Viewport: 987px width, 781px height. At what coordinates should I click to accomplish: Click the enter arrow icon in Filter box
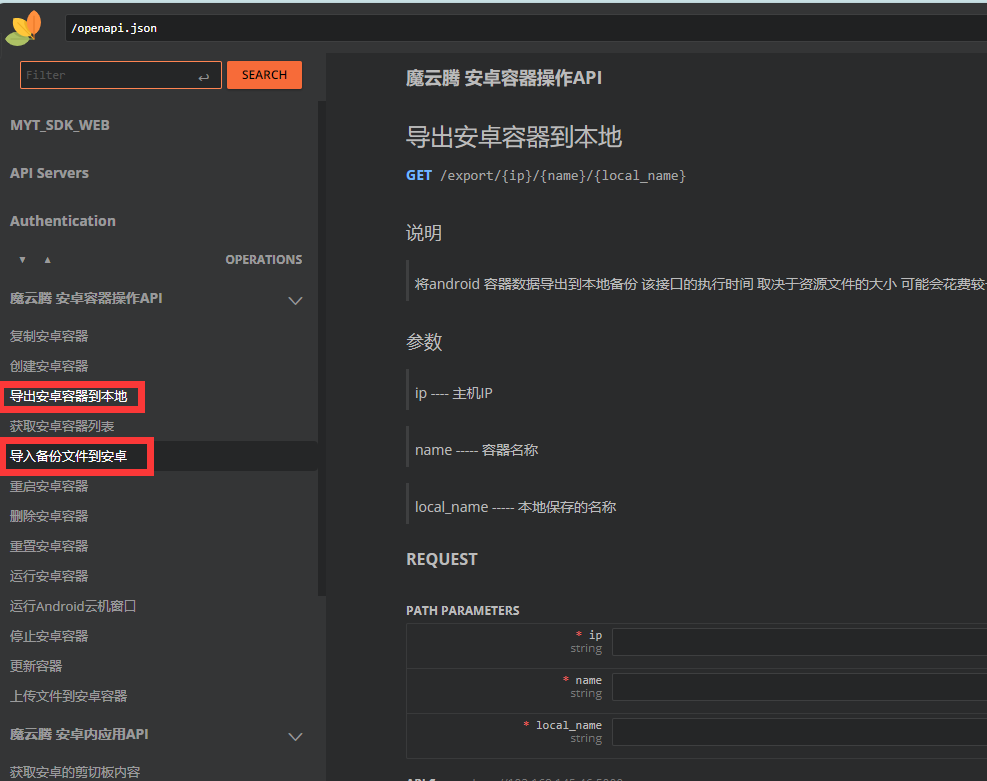click(204, 76)
